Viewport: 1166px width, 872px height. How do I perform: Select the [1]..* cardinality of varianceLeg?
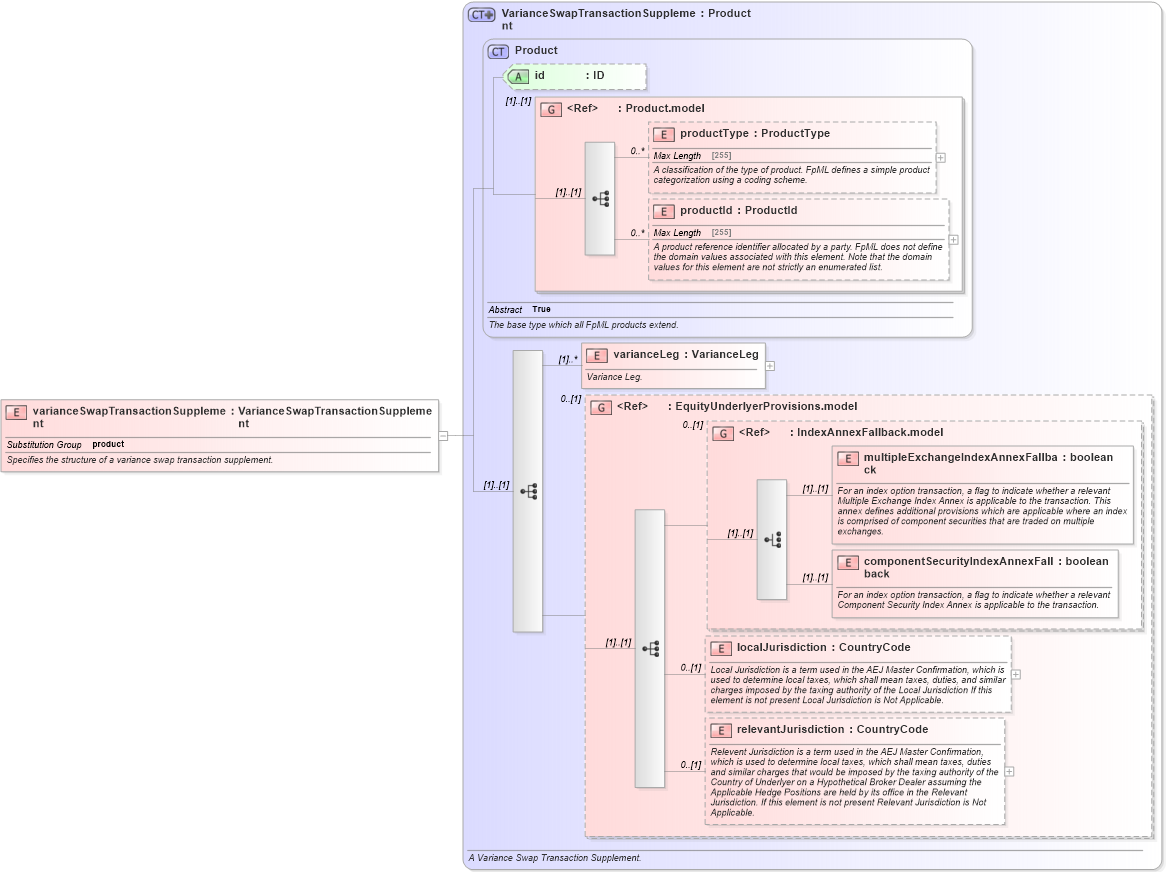pyautogui.click(x=568, y=359)
